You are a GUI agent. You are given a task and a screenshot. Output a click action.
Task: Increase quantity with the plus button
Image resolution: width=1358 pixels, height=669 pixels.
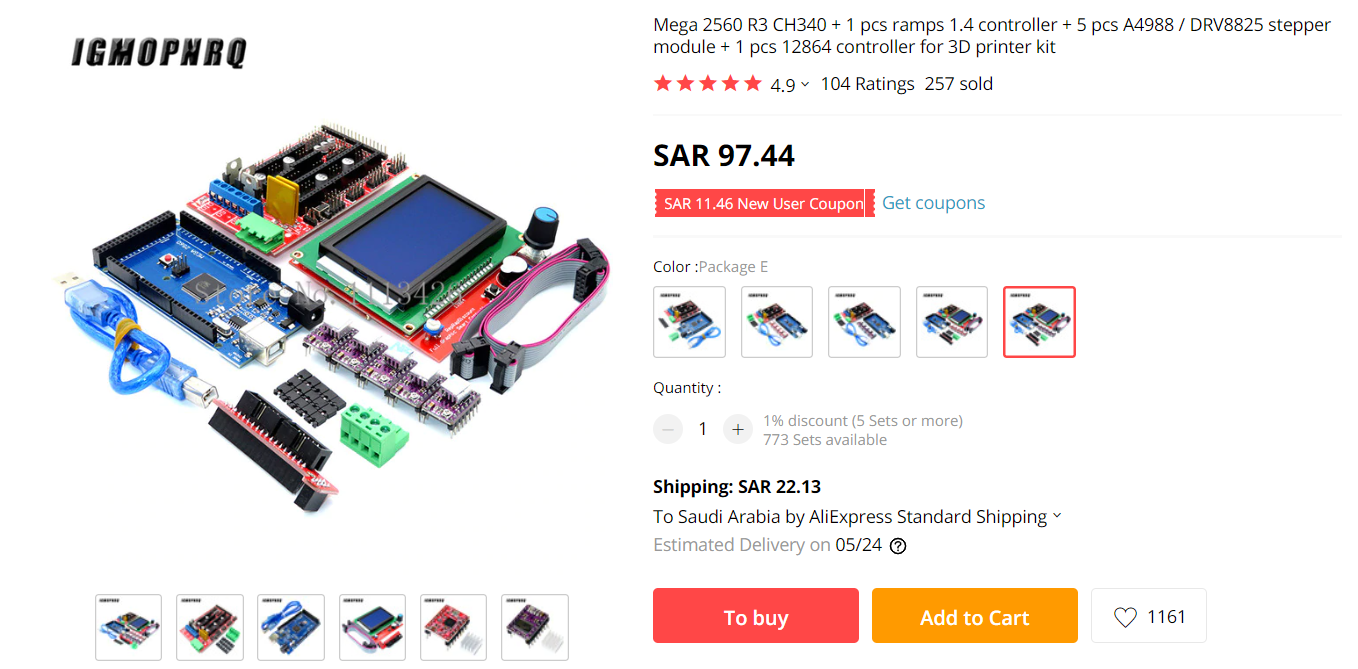tap(738, 429)
